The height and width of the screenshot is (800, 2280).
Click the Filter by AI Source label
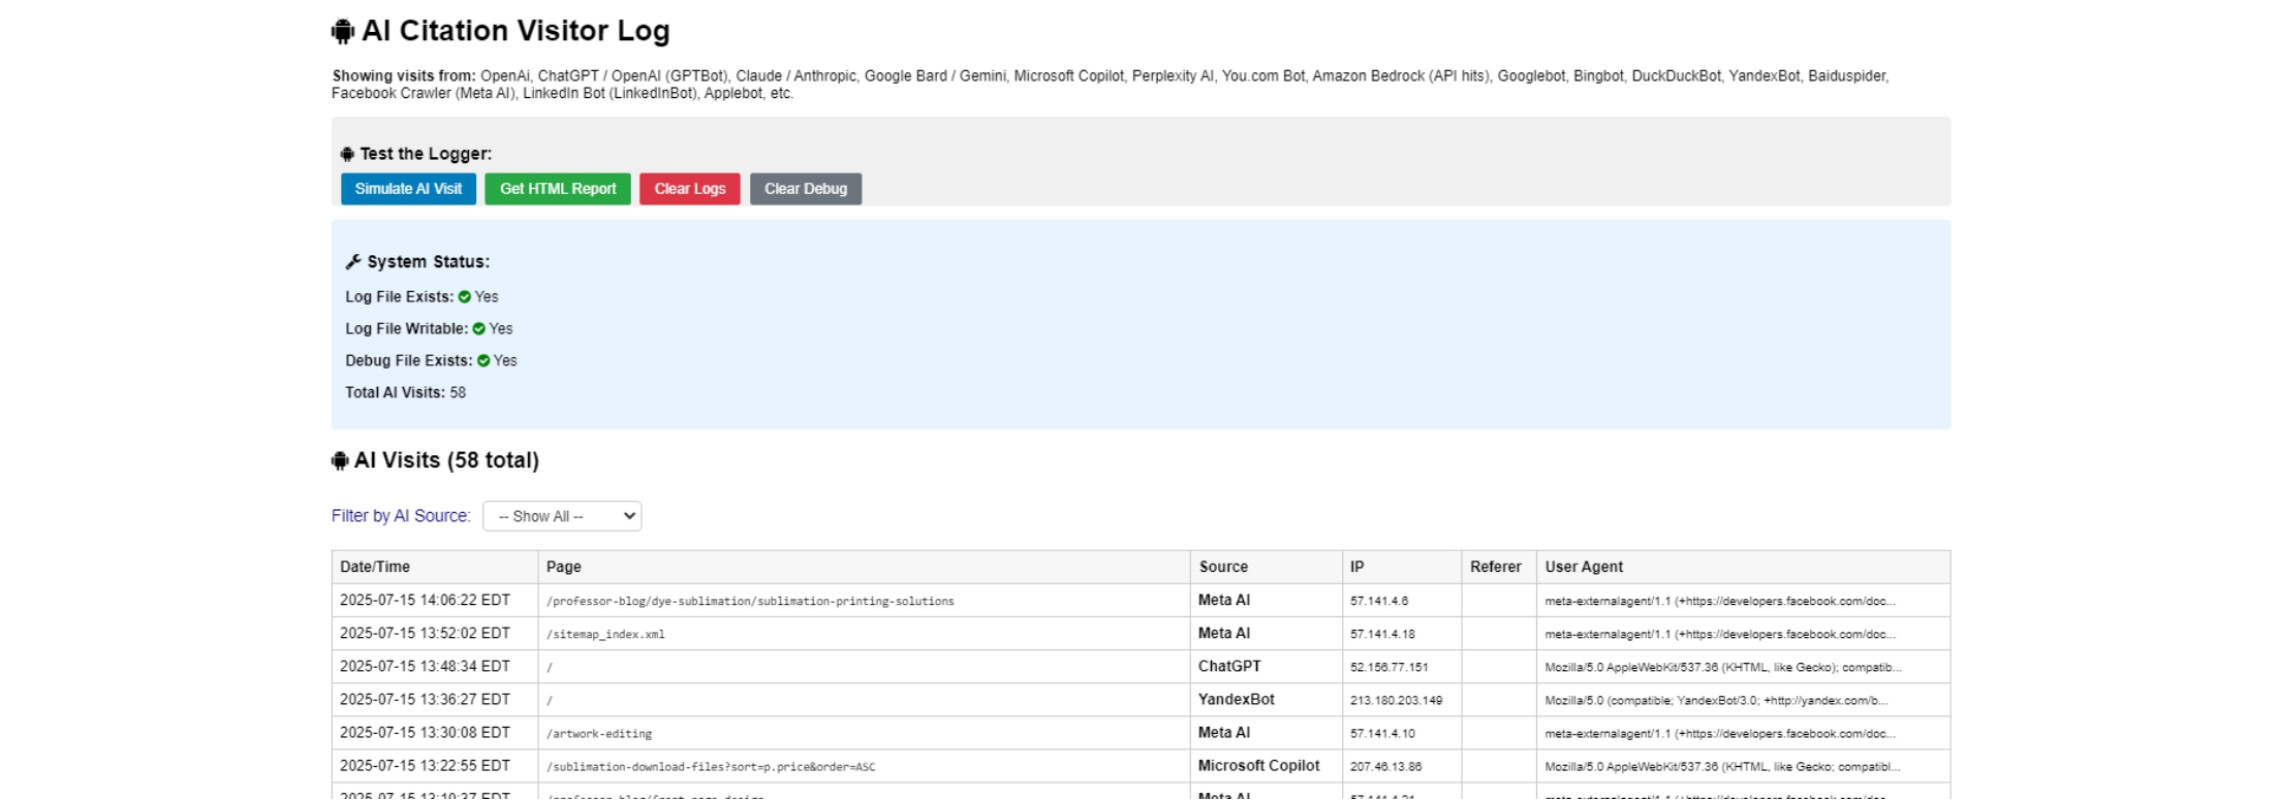[x=401, y=516]
